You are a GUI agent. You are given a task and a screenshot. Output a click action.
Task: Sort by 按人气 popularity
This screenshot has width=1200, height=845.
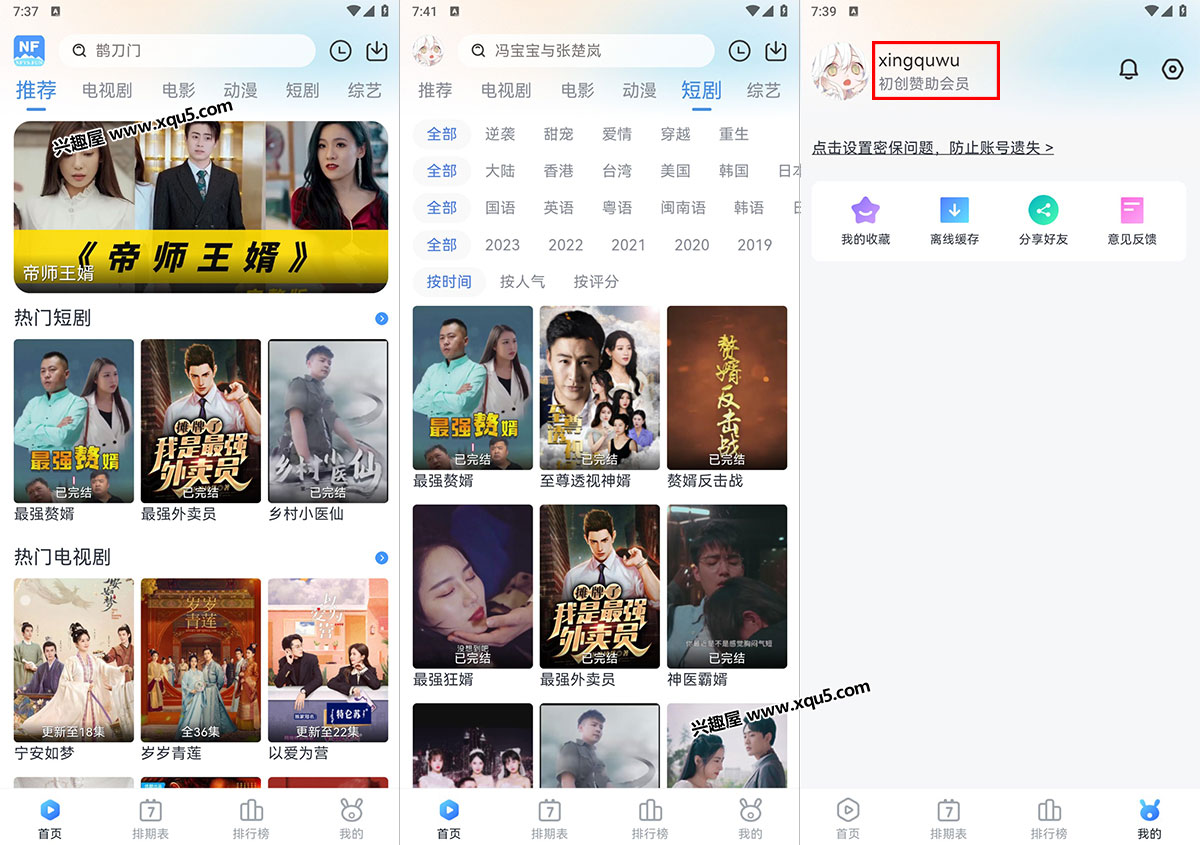(522, 282)
